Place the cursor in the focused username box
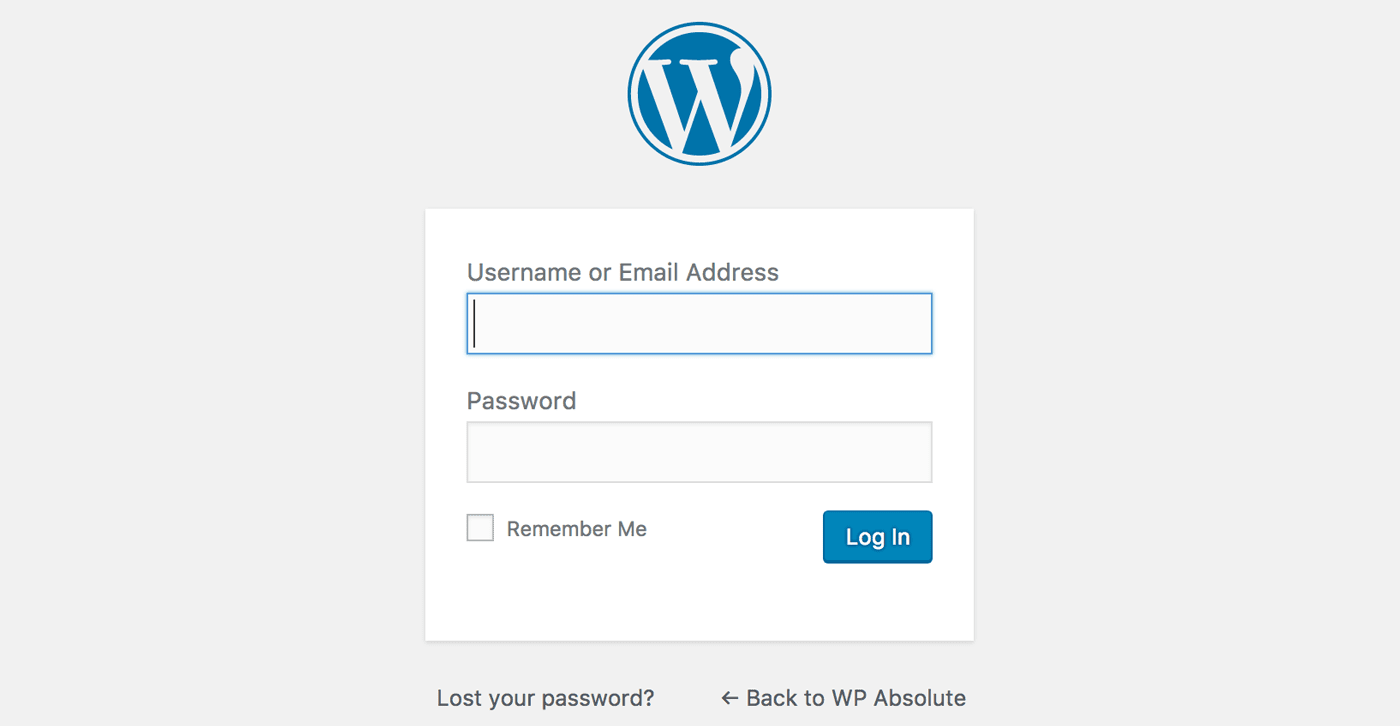The height and width of the screenshot is (726, 1400). (x=699, y=323)
